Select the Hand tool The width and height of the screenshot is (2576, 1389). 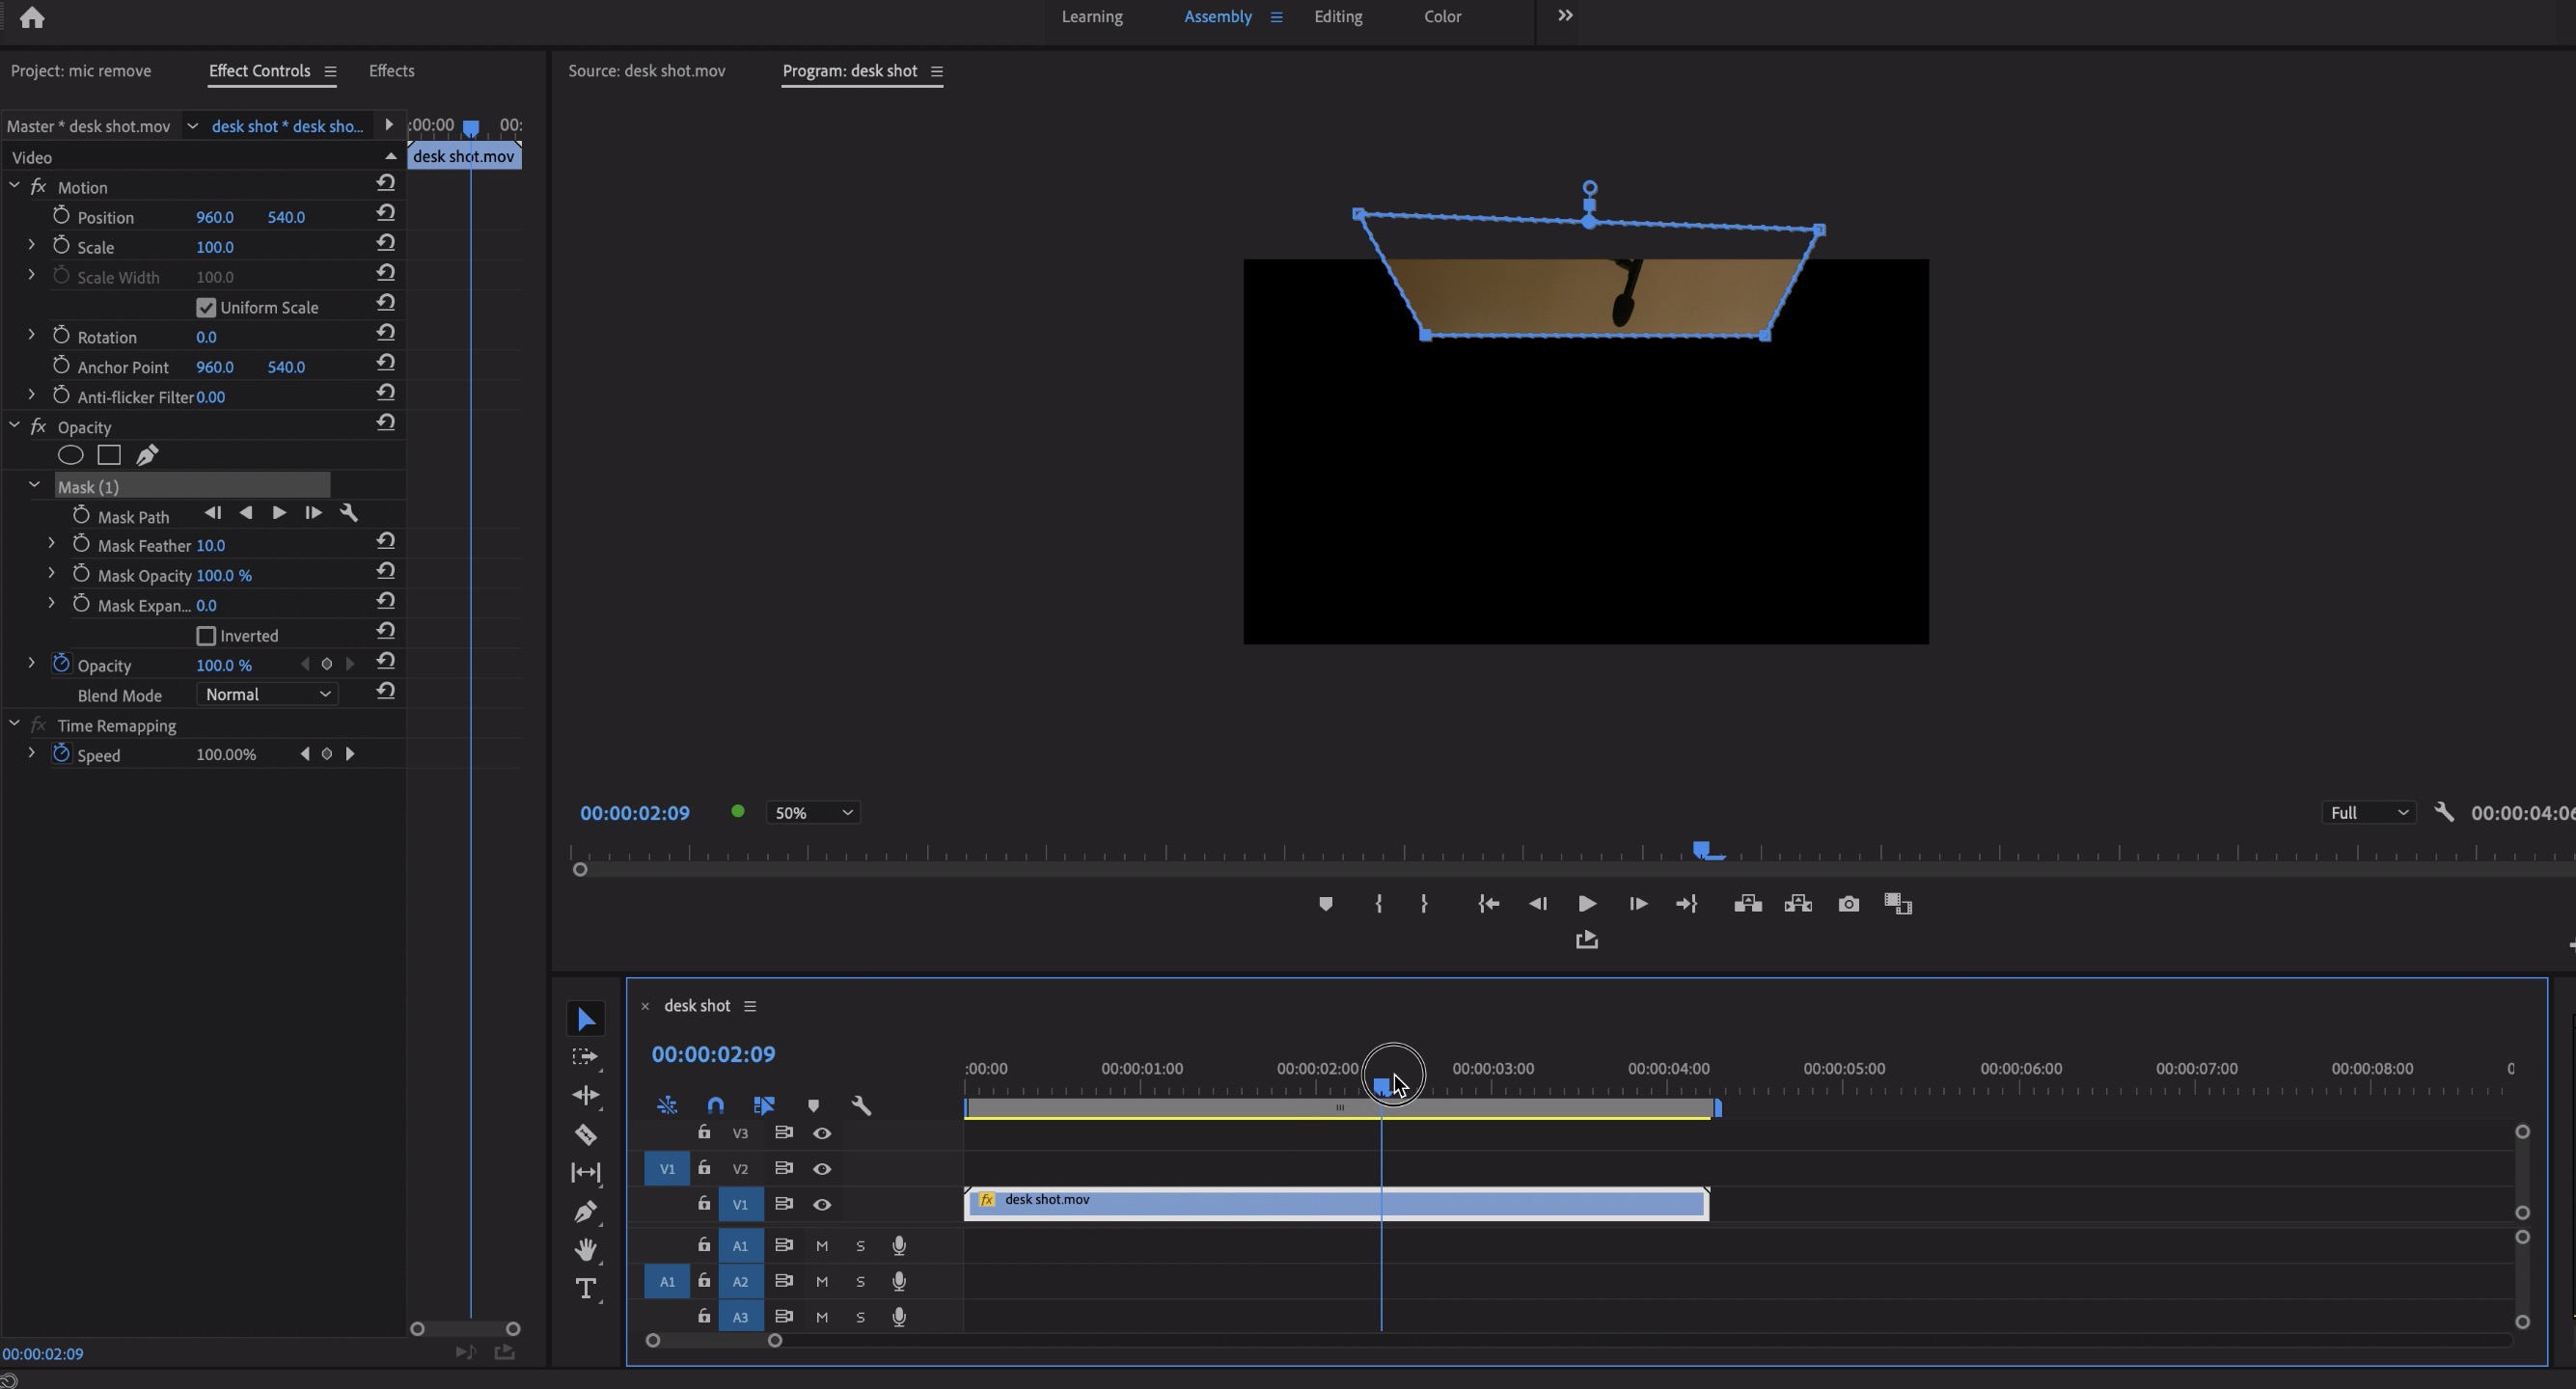coord(585,1249)
